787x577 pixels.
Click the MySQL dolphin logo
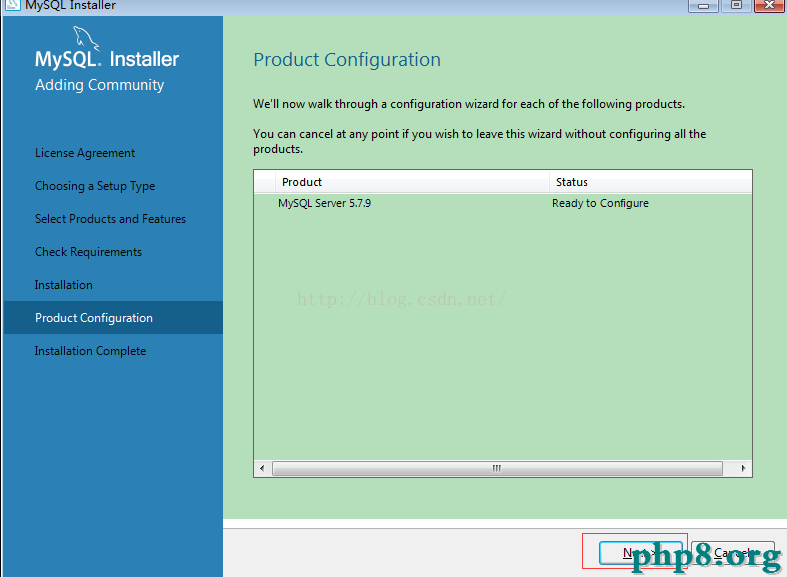point(86,39)
